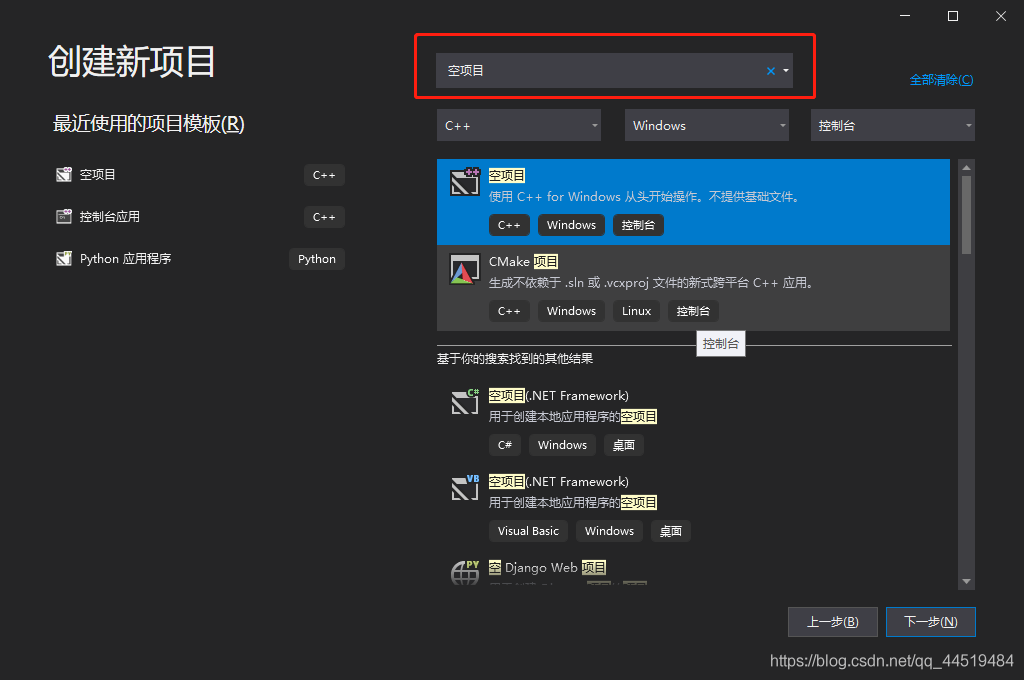Viewport: 1024px width, 680px height.
Task: Click the template list scrollbar down arrow
Action: point(967,581)
